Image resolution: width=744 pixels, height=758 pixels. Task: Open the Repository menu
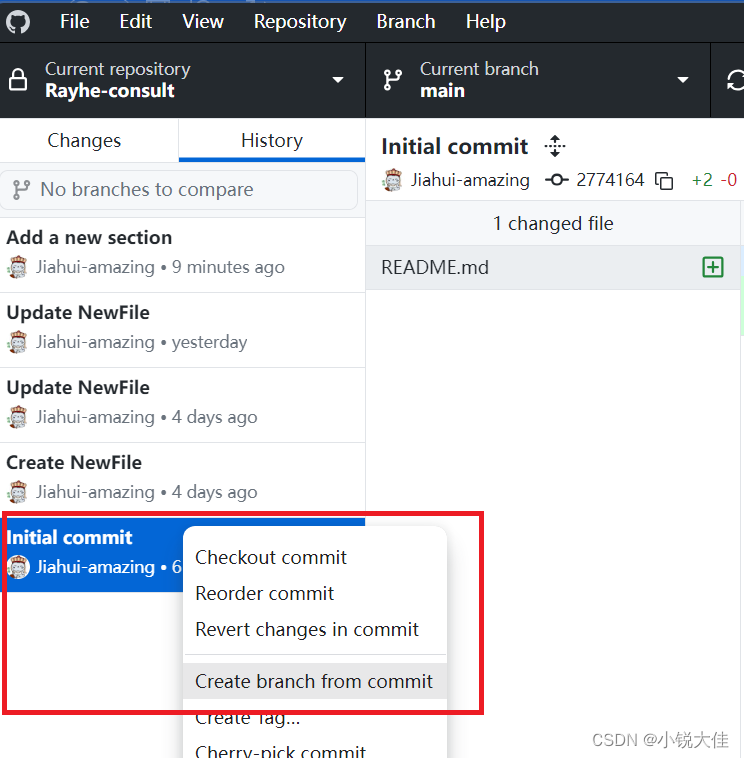(x=300, y=22)
